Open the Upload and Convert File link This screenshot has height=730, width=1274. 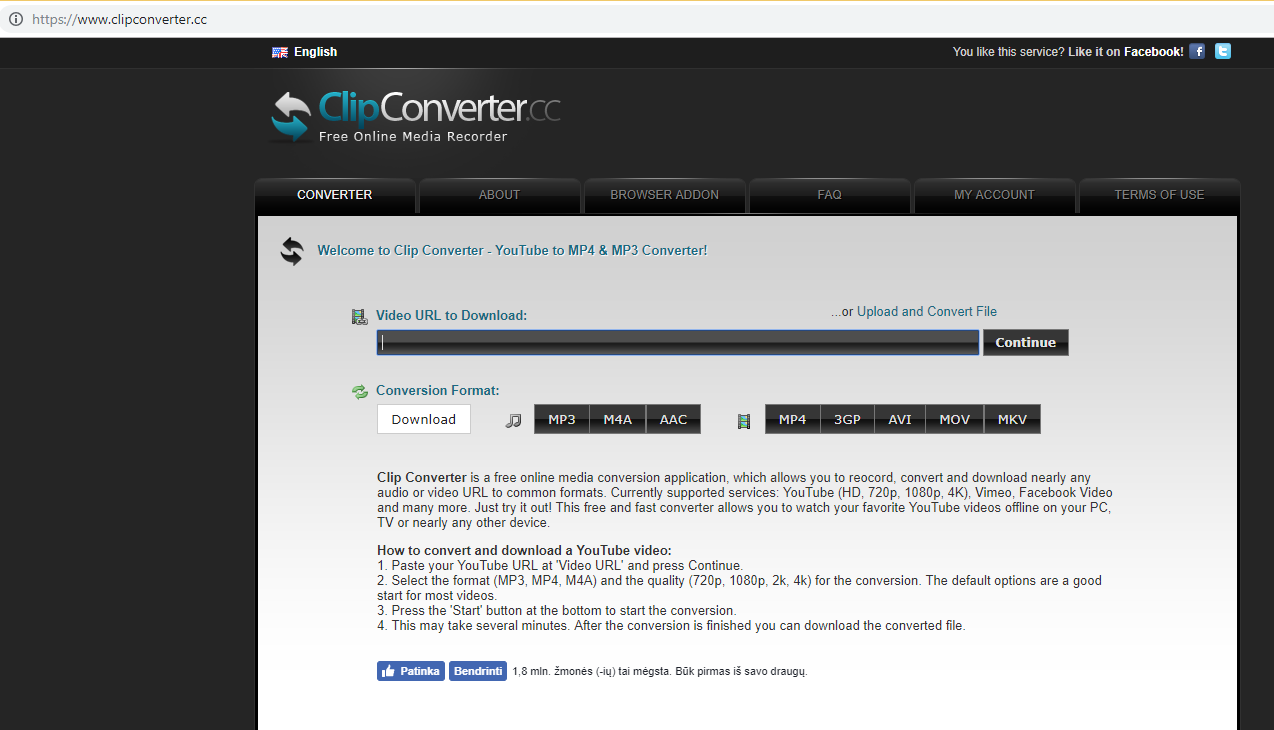(927, 312)
